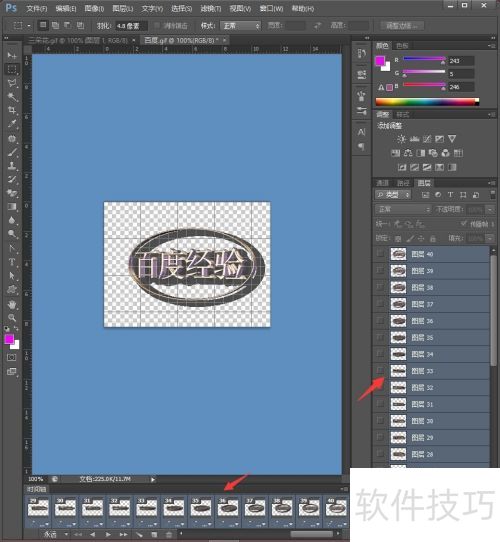Image resolution: width=500 pixels, height=542 pixels.
Task: Click the 调整边缘 refine edge button
Action: pyautogui.click(x=402, y=26)
